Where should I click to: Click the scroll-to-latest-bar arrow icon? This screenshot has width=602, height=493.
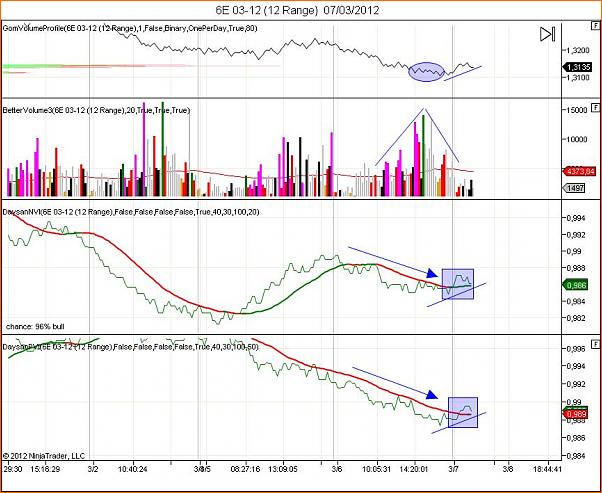(547, 34)
